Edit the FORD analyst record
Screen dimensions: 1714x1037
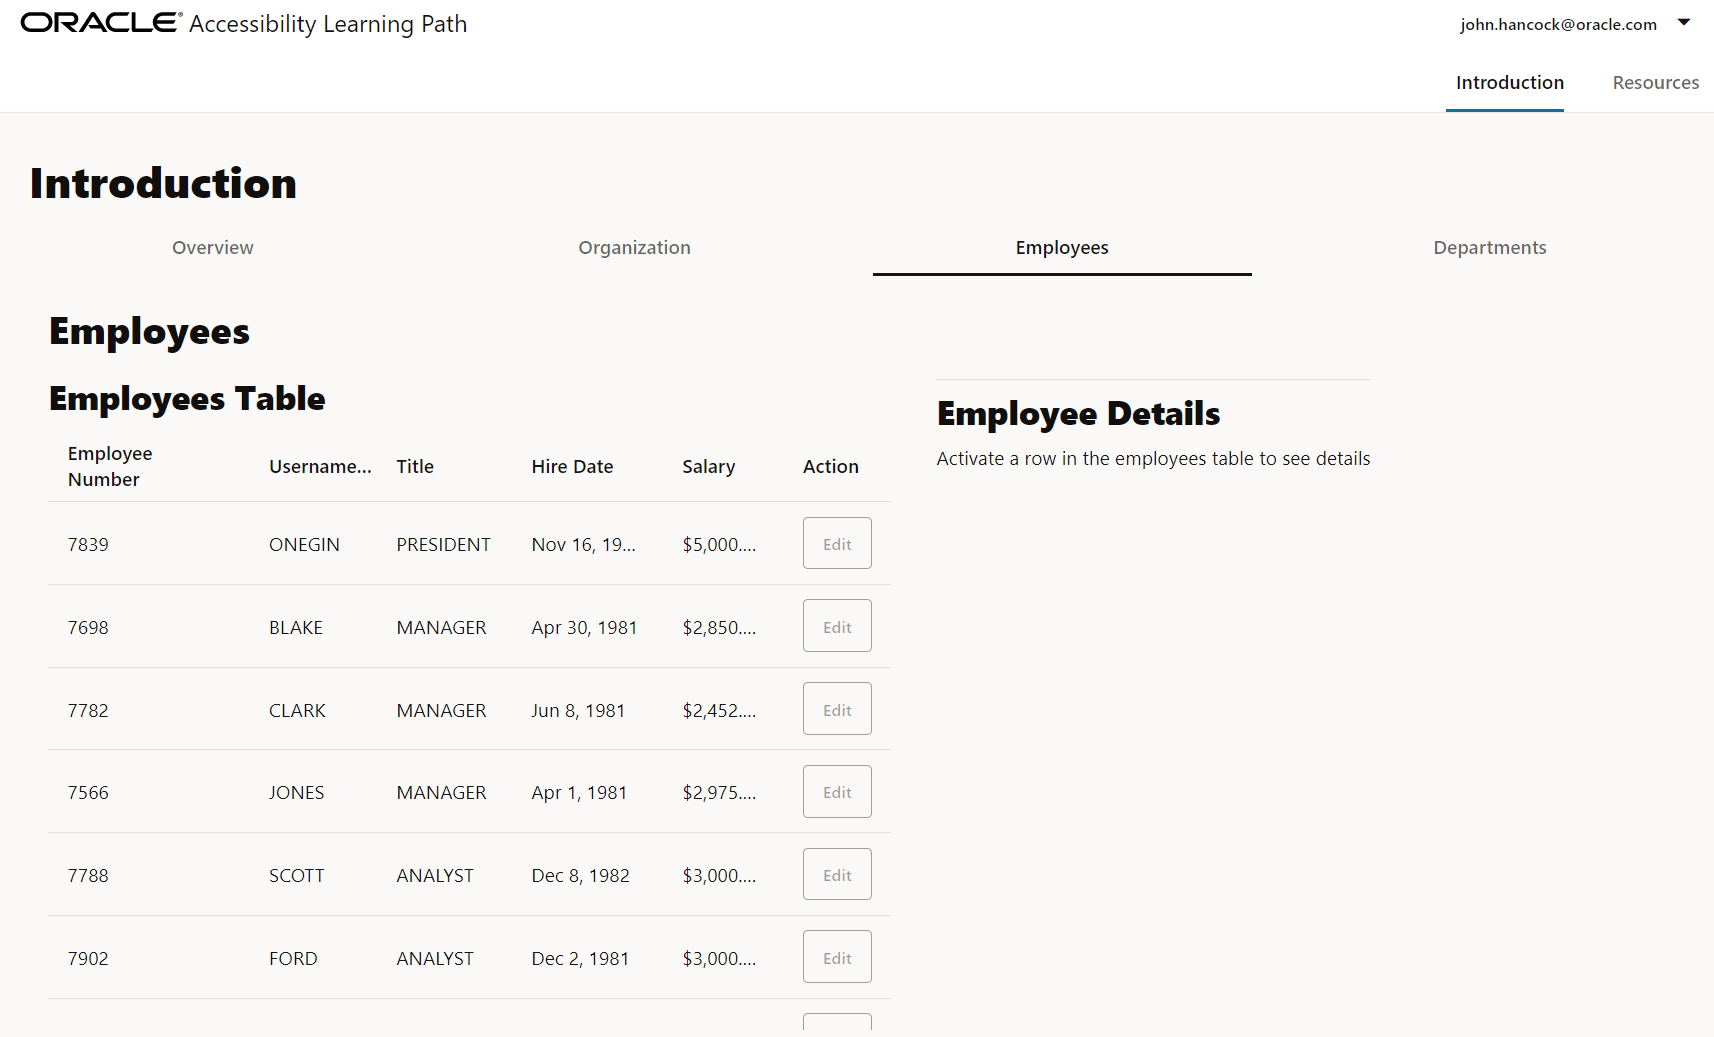(x=837, y=956)
